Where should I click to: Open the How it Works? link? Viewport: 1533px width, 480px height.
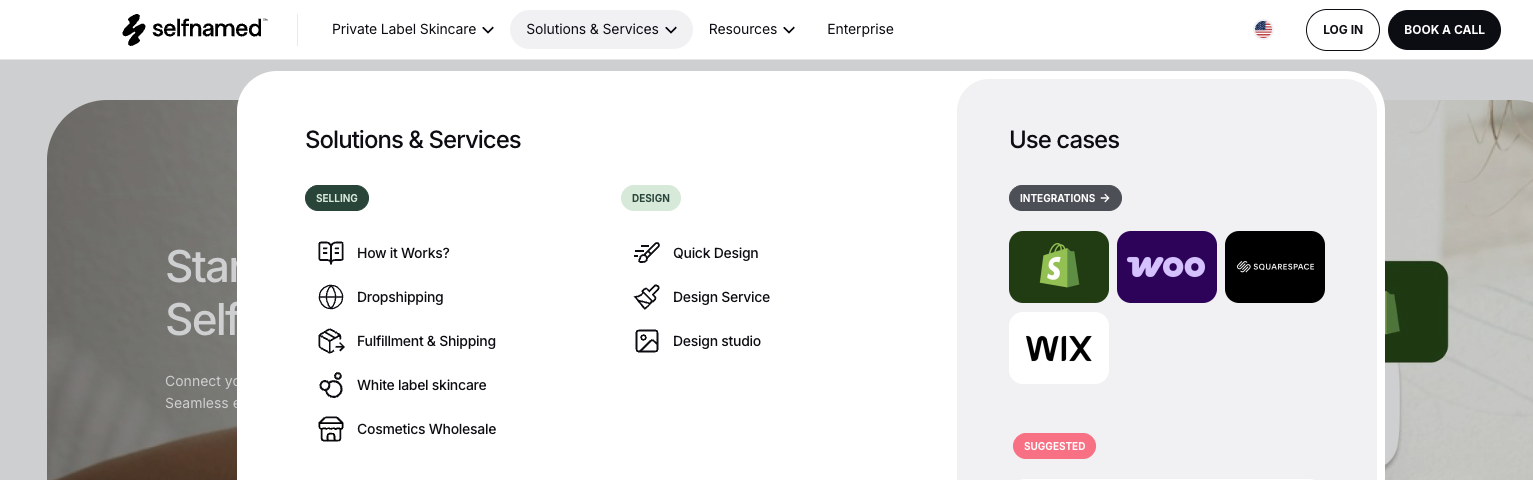pos(403,253)
